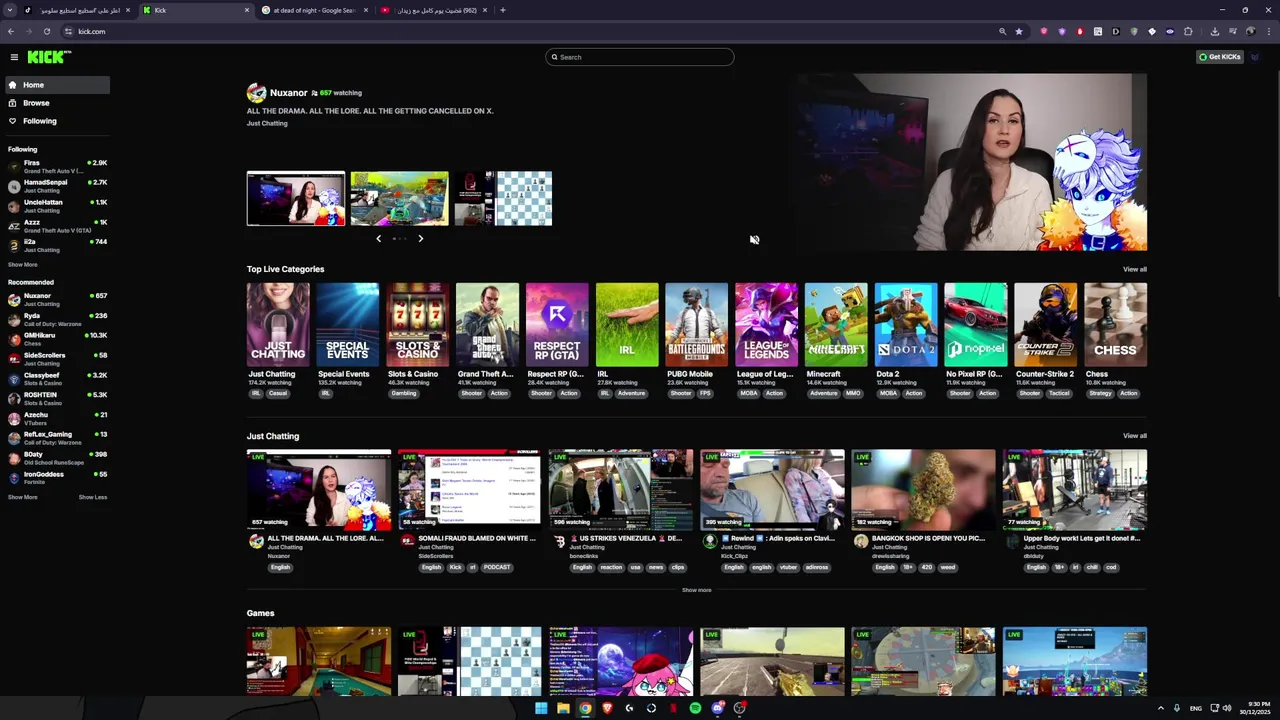Open the Just Chatting category card
Screen dimensions: 1280x720
pos(278,324)
